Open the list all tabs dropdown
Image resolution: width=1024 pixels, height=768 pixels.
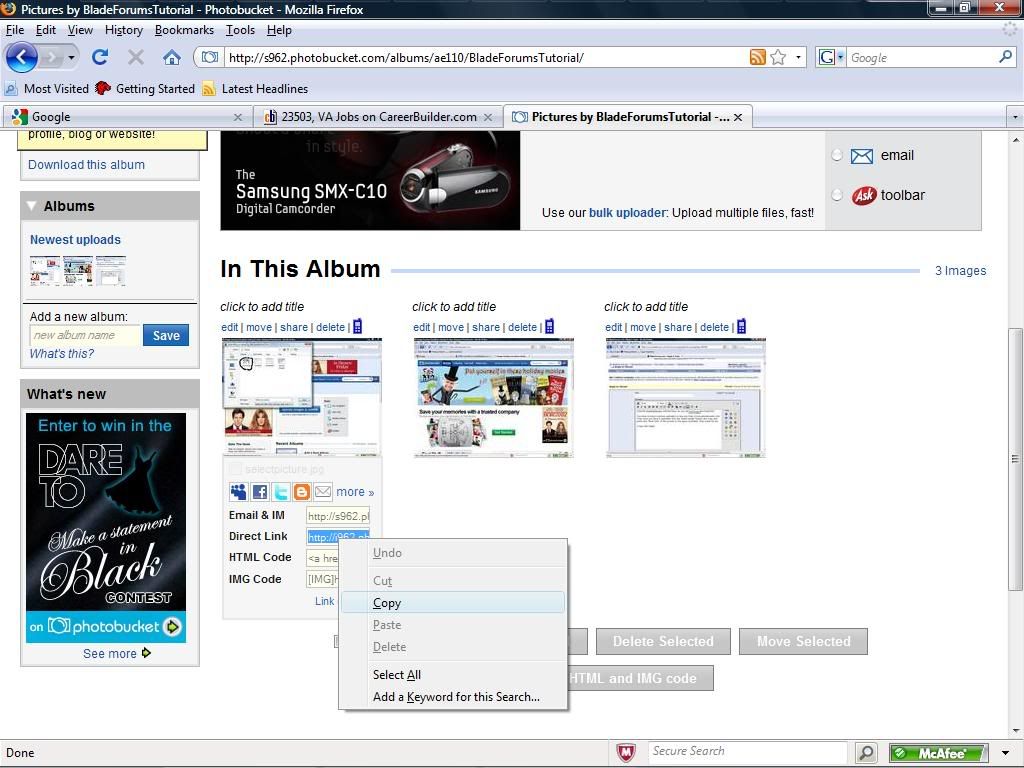coord(1015,118)
